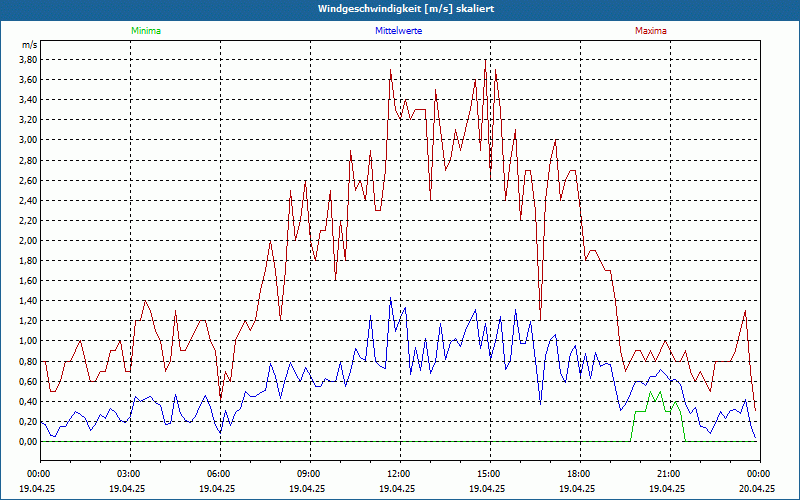Click the 3,20 y-axis value
The height and width of the screenshot is (500, 800).
coord(28,120)
